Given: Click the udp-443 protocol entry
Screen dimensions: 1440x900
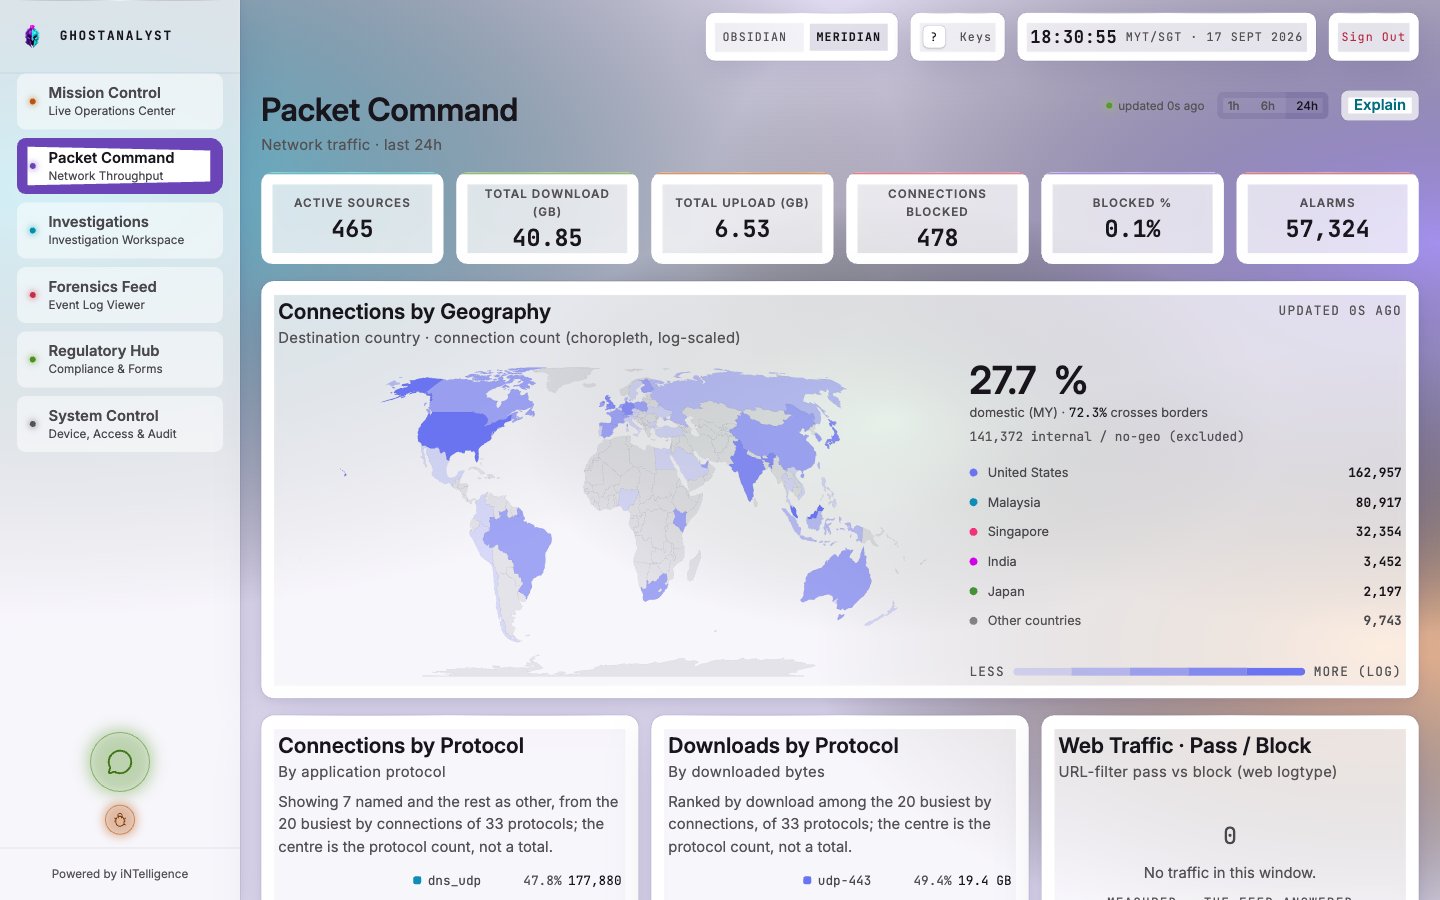Looking at the screenshot, I should tap(907, 881).
